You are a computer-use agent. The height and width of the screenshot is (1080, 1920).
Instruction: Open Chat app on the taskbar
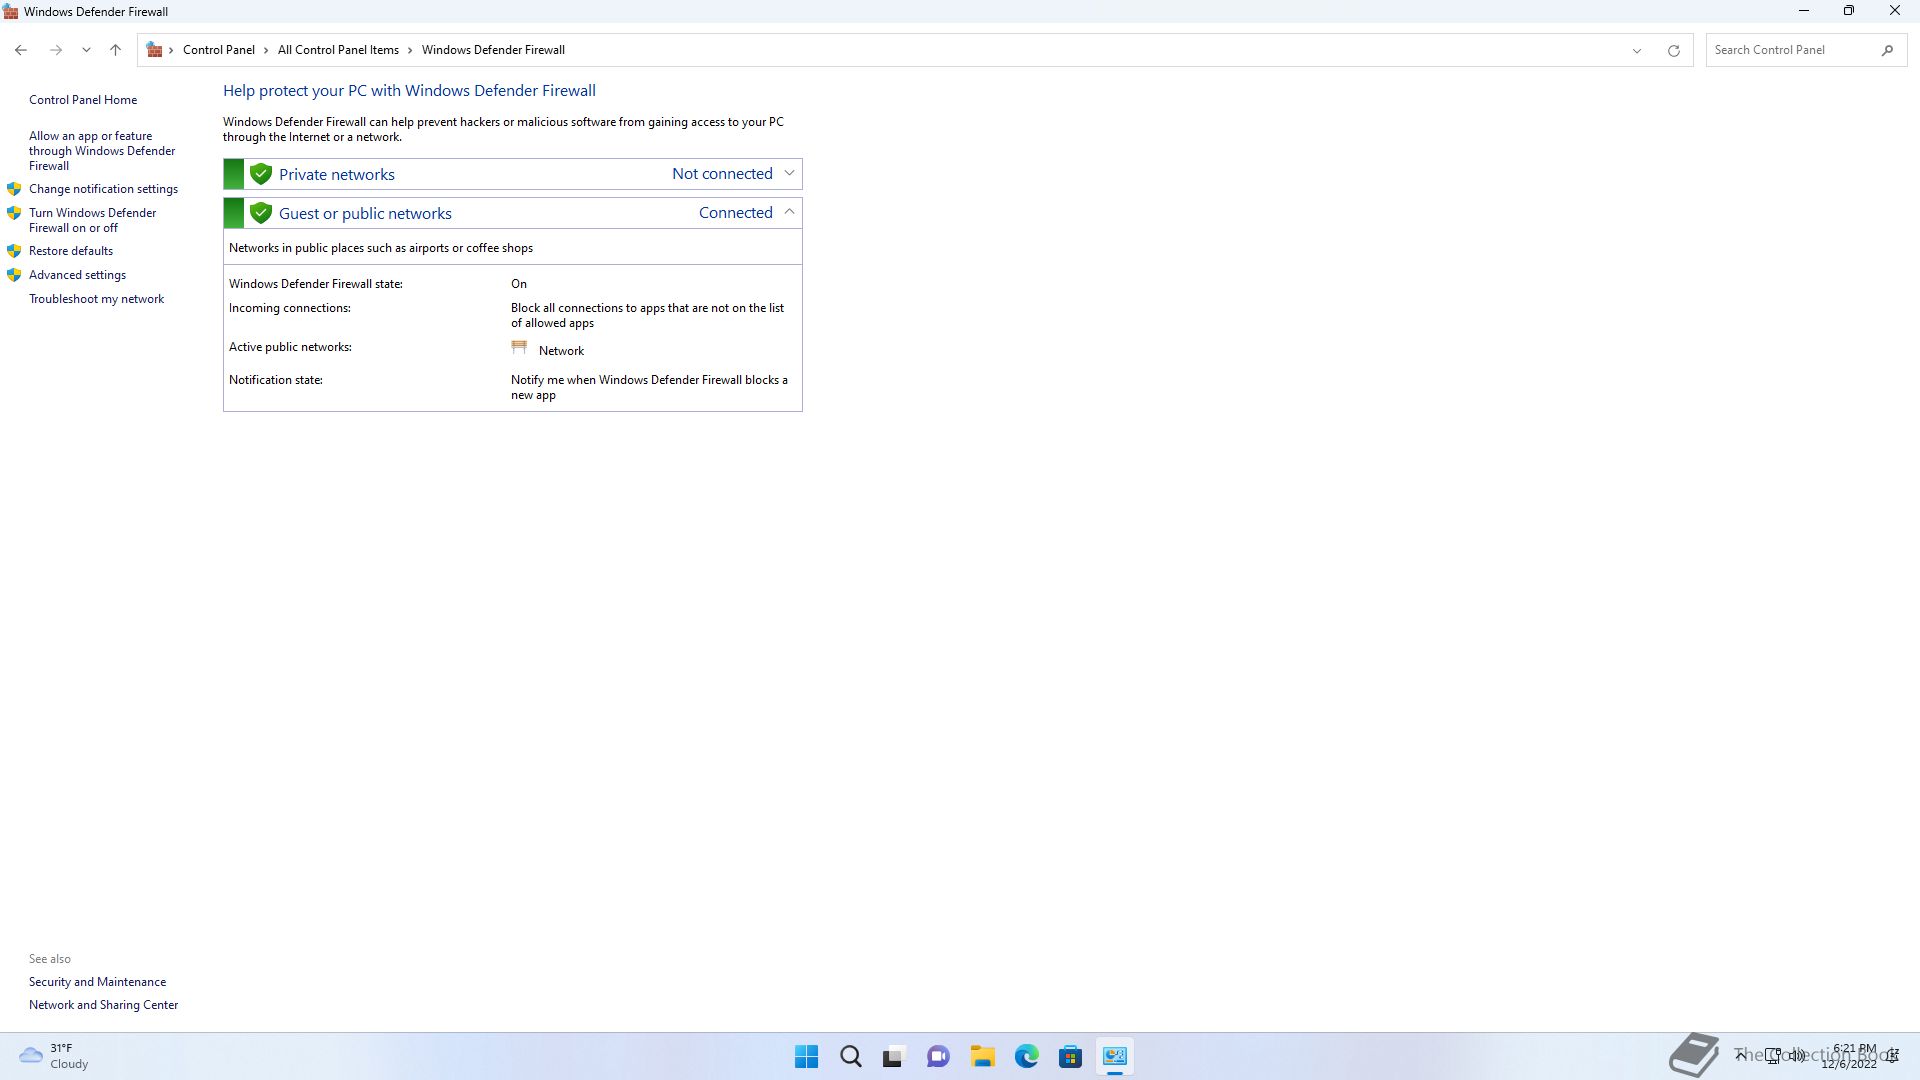click(938, 1056)
